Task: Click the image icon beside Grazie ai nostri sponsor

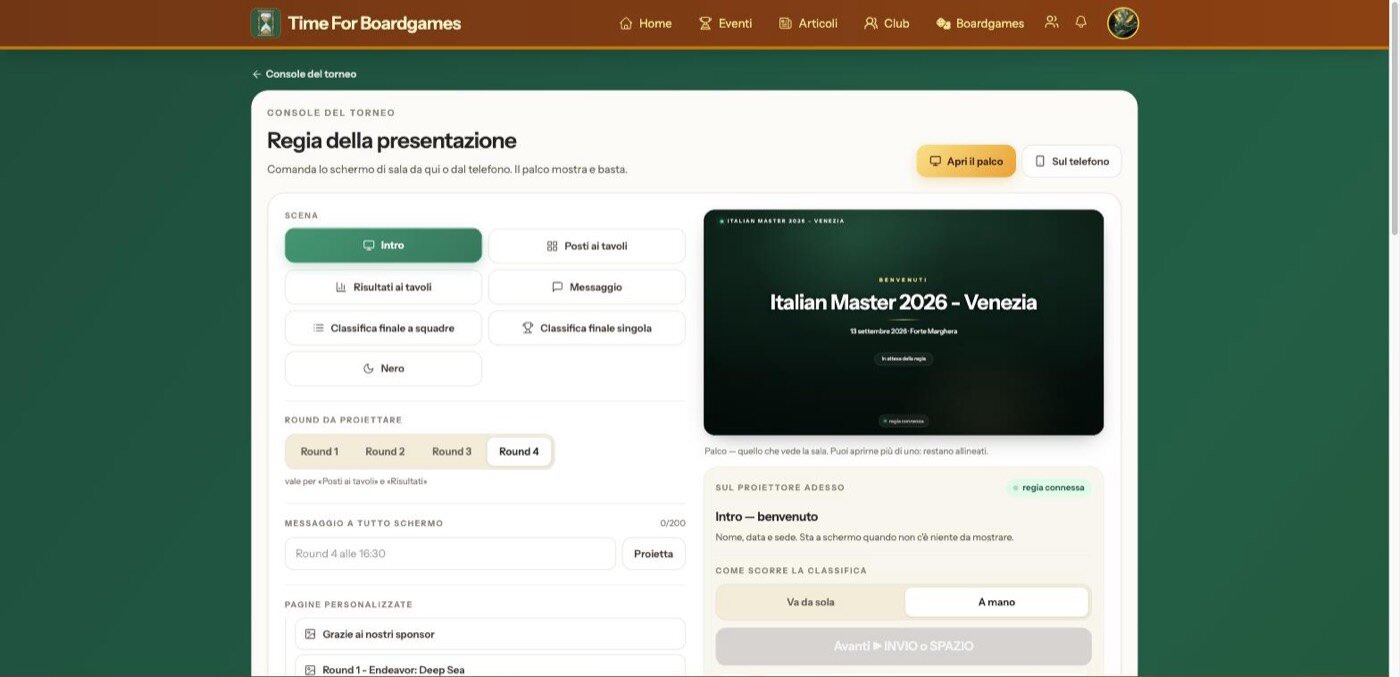Action: click(310, 634)
